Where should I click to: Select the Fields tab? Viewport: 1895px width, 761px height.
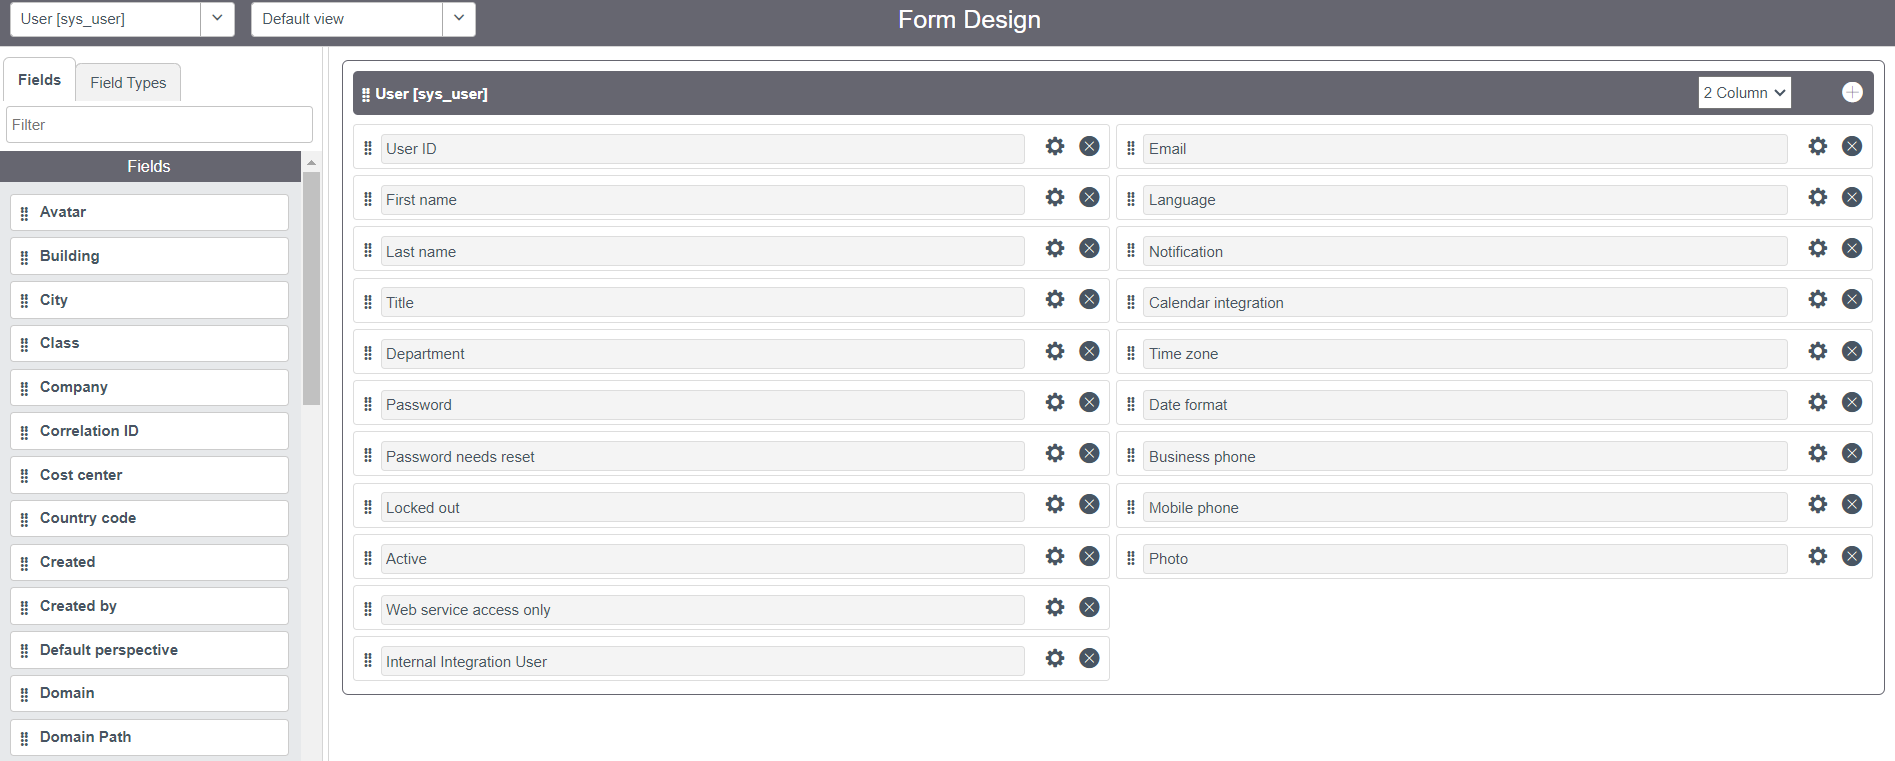tap(39, 80)
